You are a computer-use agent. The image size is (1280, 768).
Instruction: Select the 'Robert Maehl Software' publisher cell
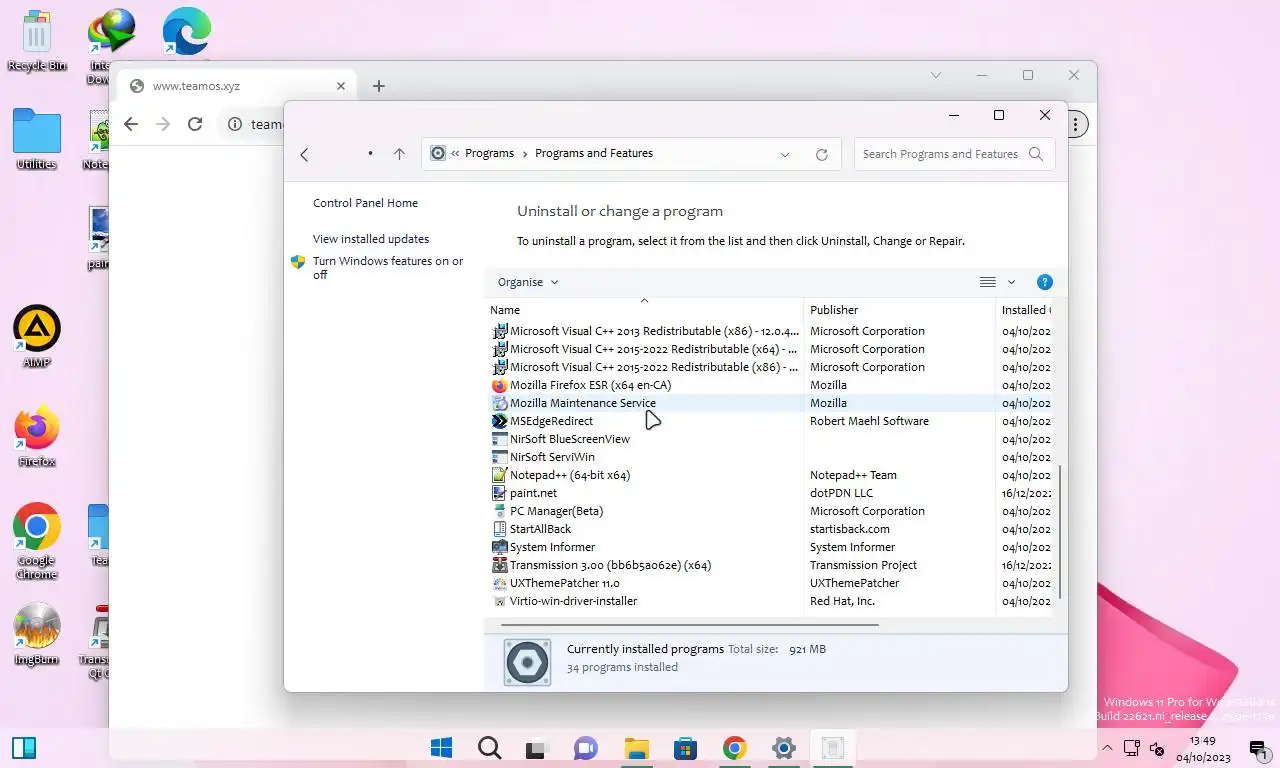(869, 421)
